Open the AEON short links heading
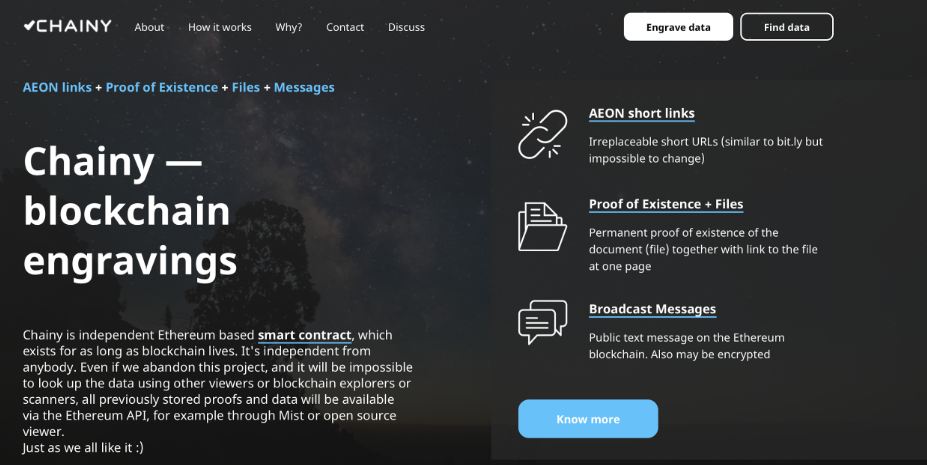Viewport: 927px width, 465px height. pos(641,113)
